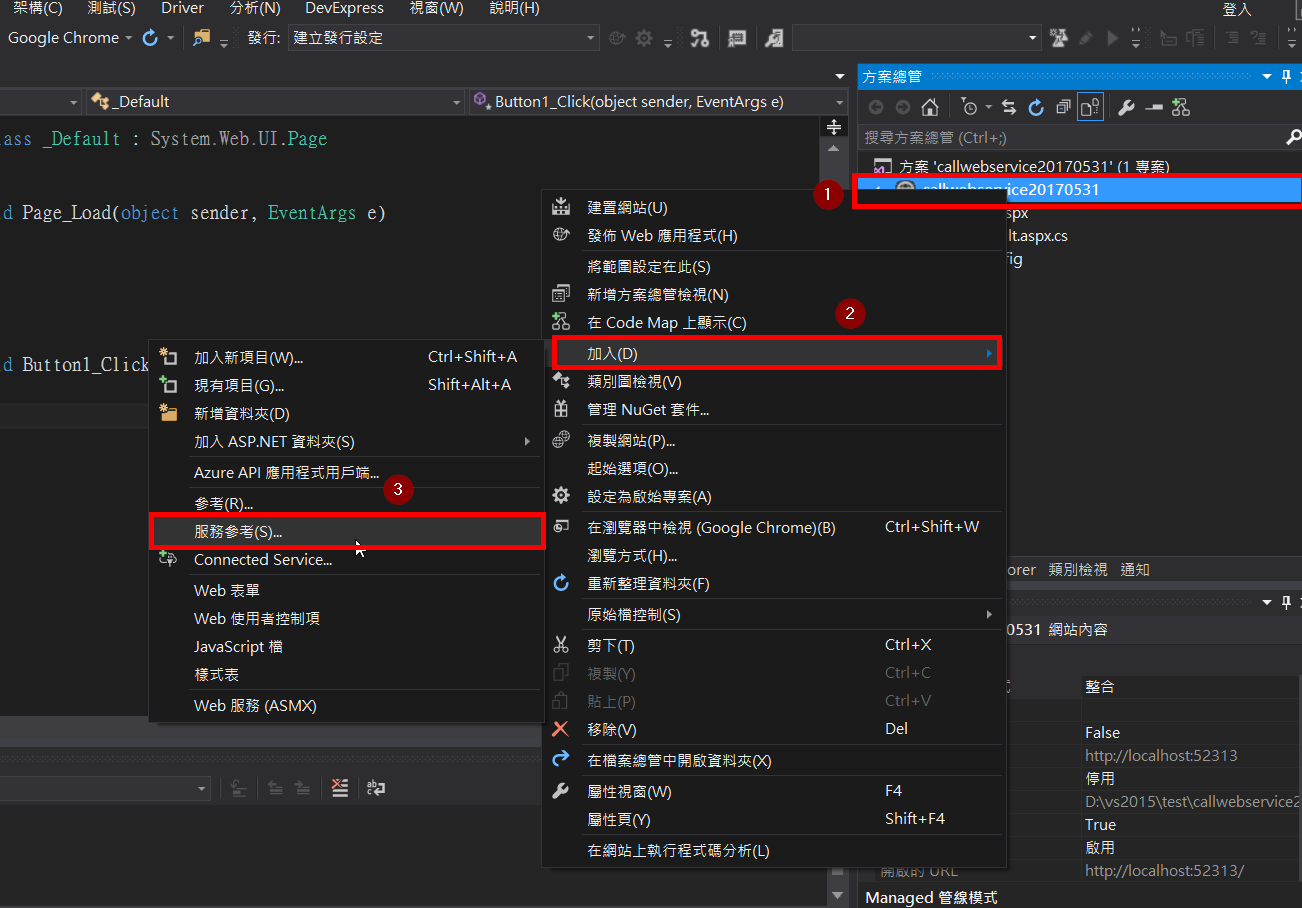Select 在檔案總管中開啟資料夾(X) entry
The image size is (1302, 908).
click(776, 761)
